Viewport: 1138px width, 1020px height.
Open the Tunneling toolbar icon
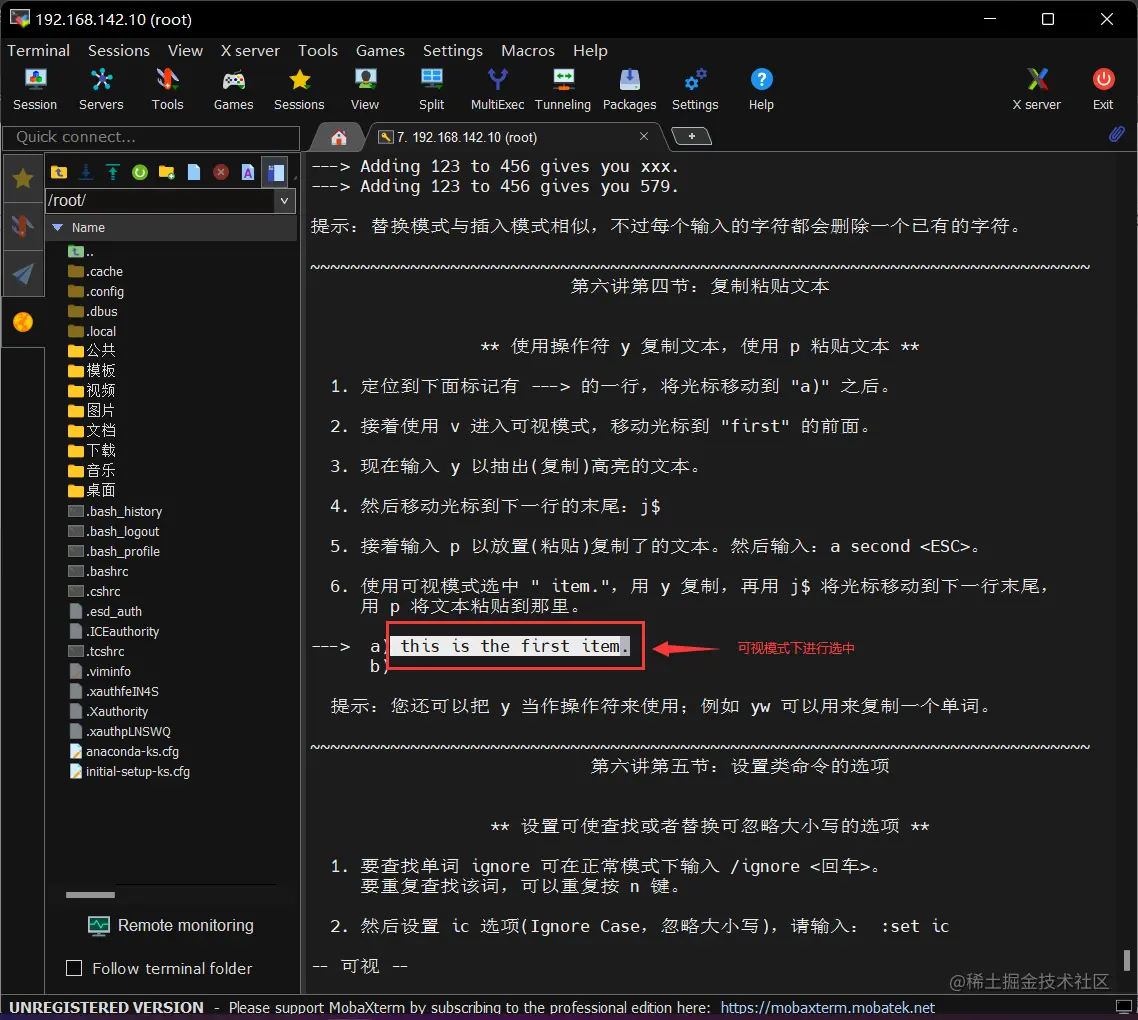pos(562,89)
